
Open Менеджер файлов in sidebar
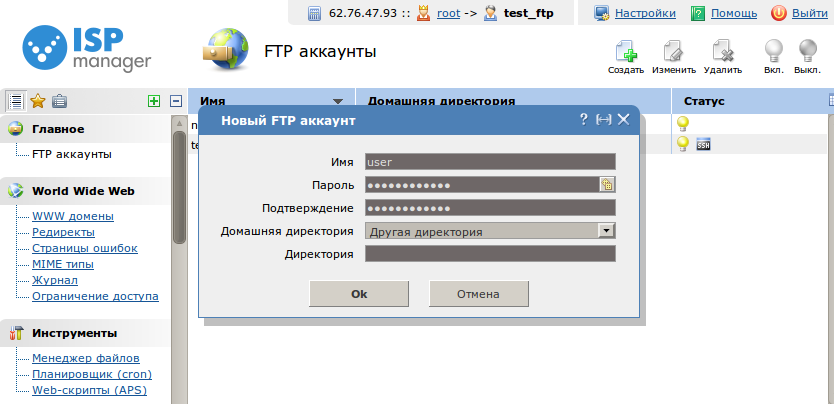pyautogui.click(x=86, y=358)
